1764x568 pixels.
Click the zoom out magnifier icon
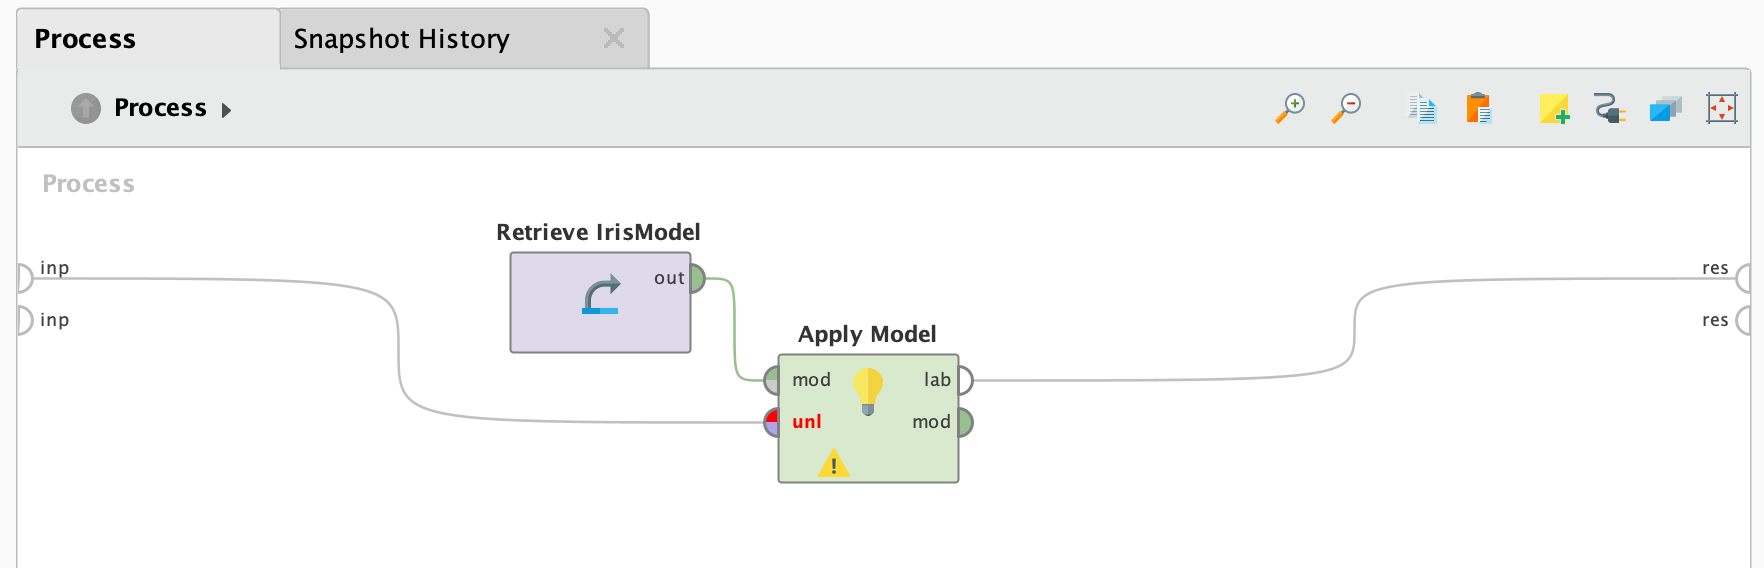(x=1346, y=108)
